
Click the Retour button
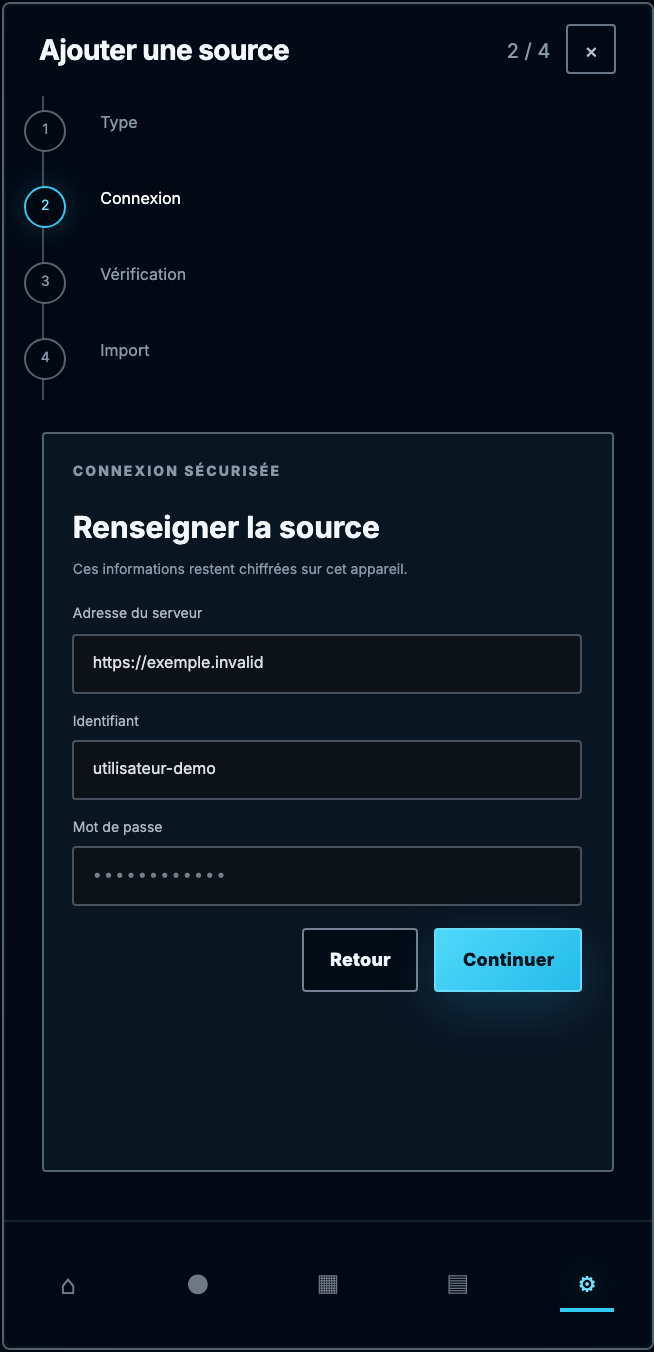(x=360, y=960)
